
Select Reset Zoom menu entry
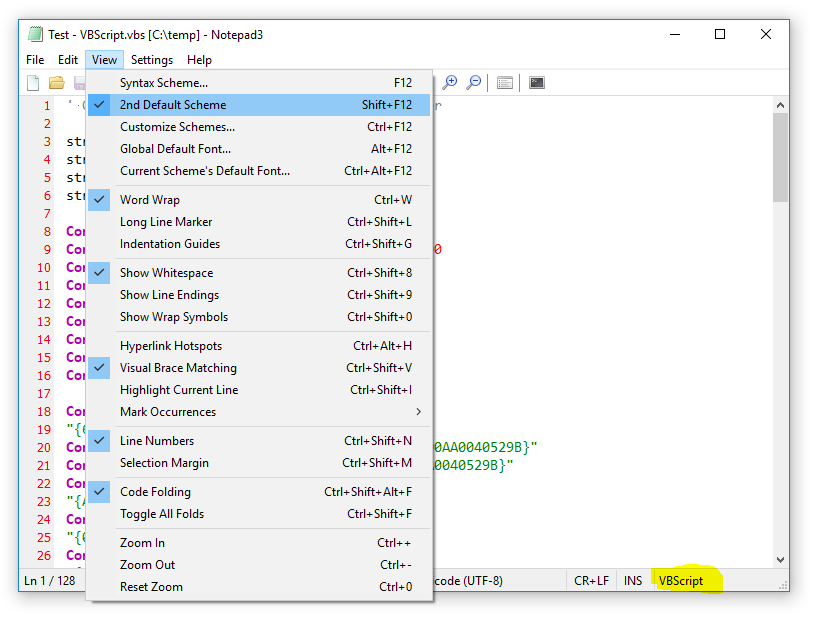[259, 587]
